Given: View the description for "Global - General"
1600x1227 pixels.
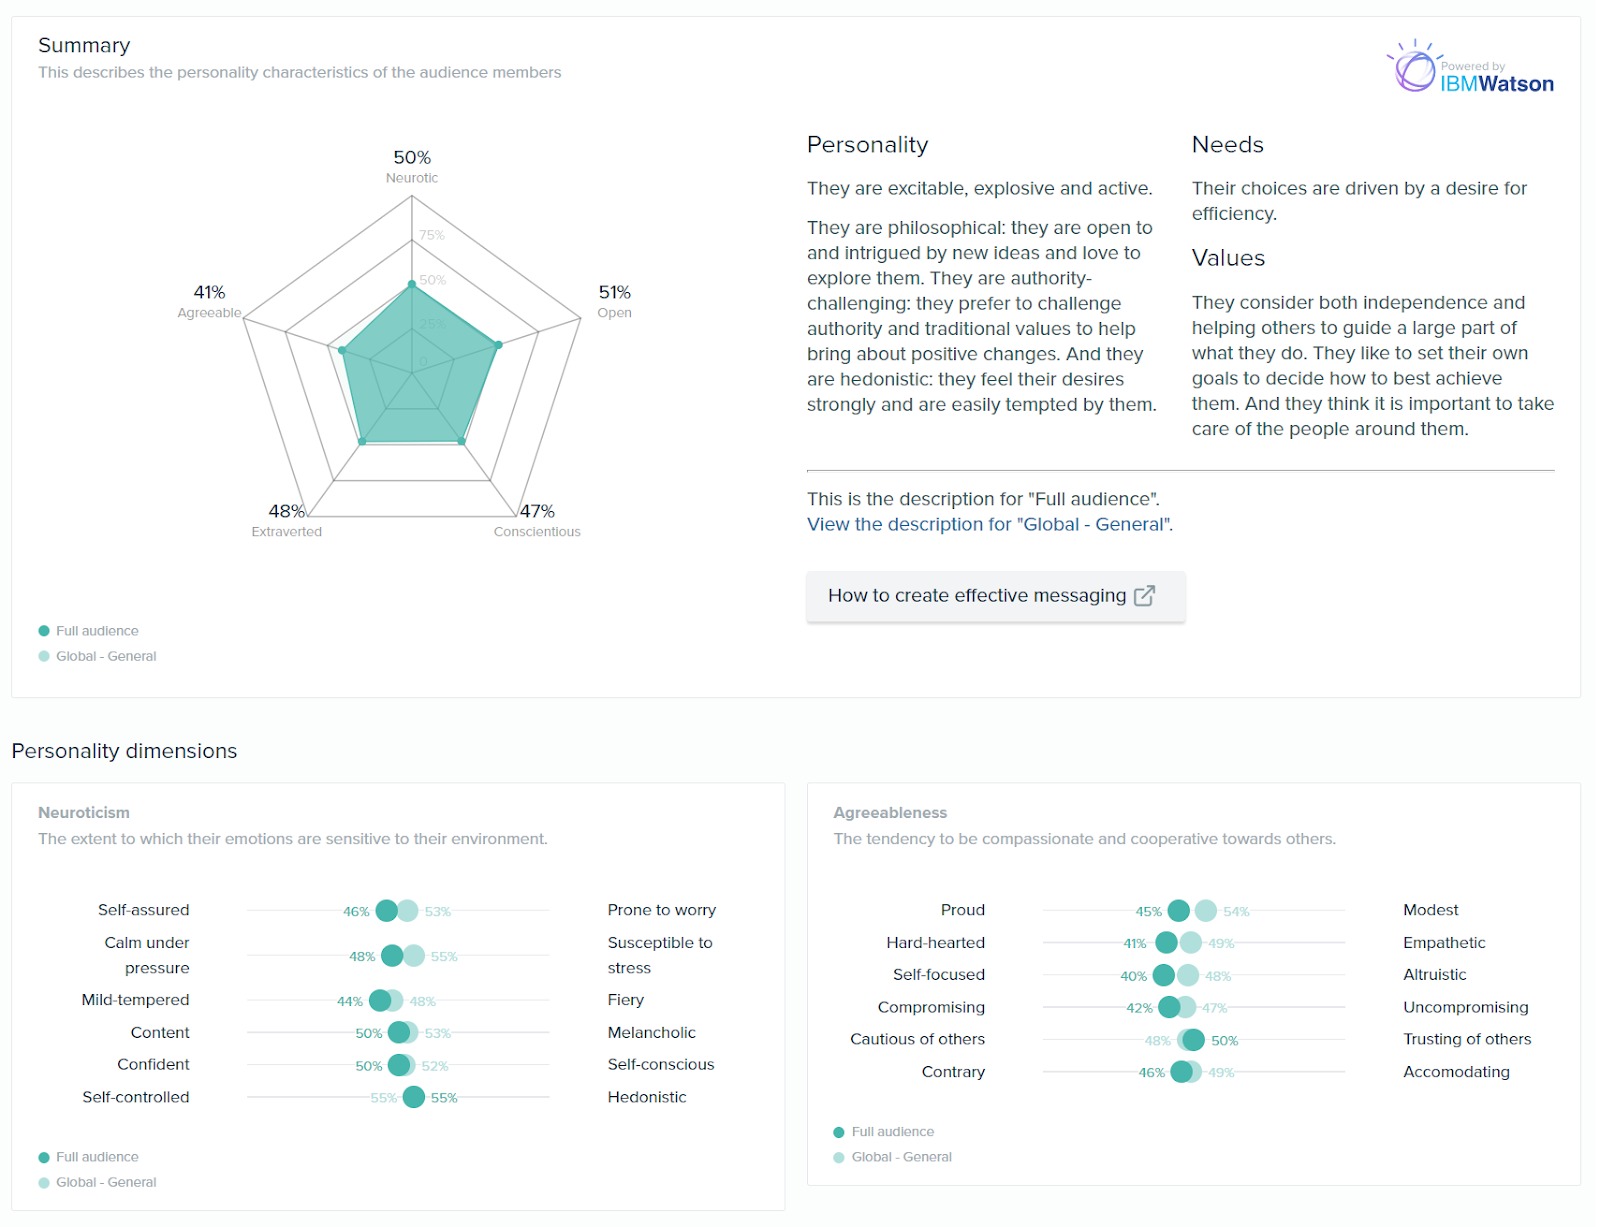Looking at the screenshot, I should 989,525.
